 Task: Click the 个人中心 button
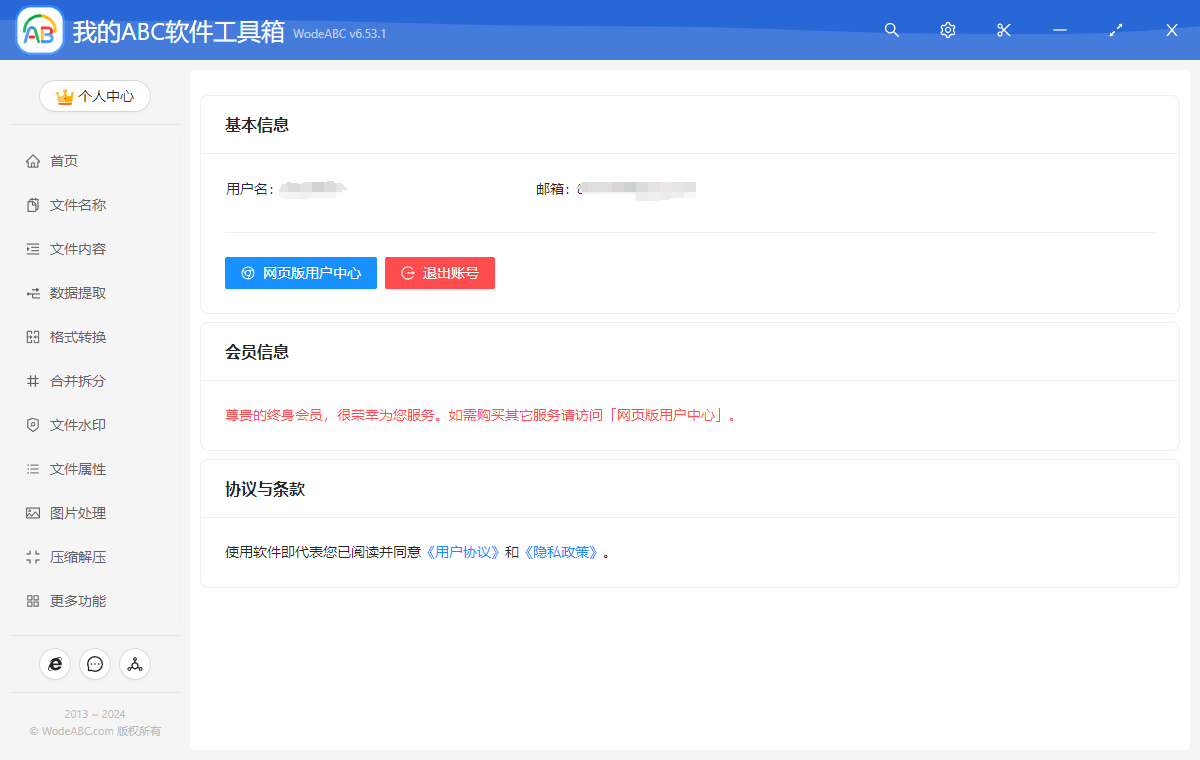(94, 96)
